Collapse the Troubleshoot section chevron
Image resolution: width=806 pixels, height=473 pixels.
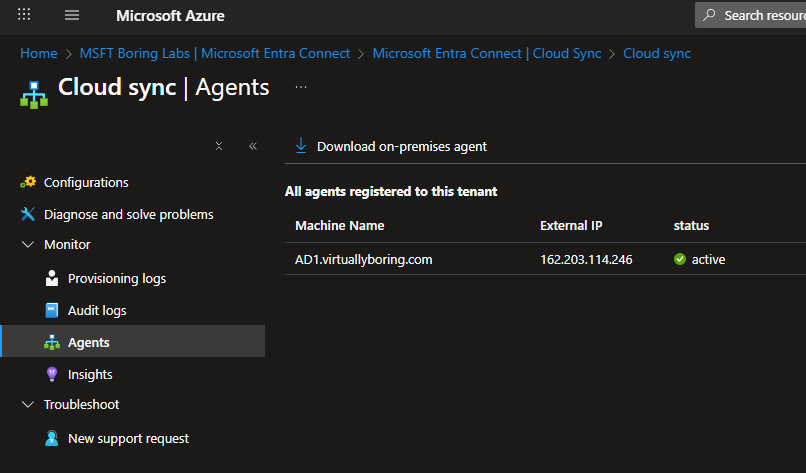(x=28, y=404)
